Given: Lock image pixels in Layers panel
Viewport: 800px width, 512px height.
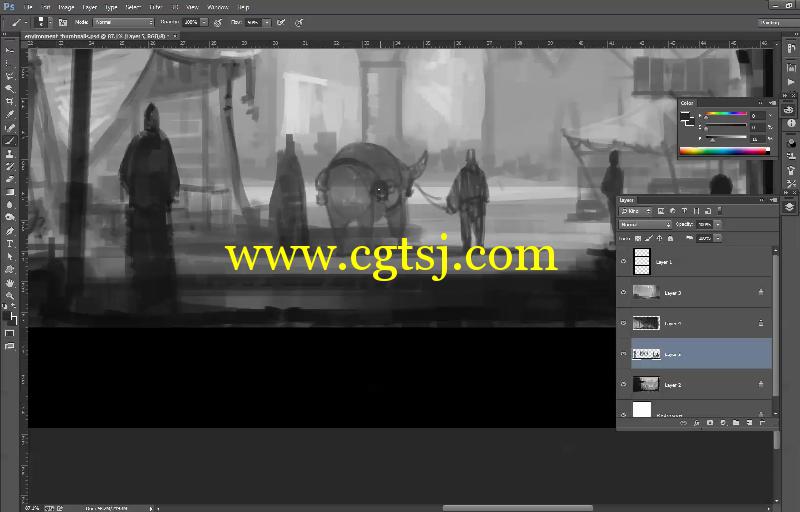Looking at the screenshot, I should coord(649,238).
